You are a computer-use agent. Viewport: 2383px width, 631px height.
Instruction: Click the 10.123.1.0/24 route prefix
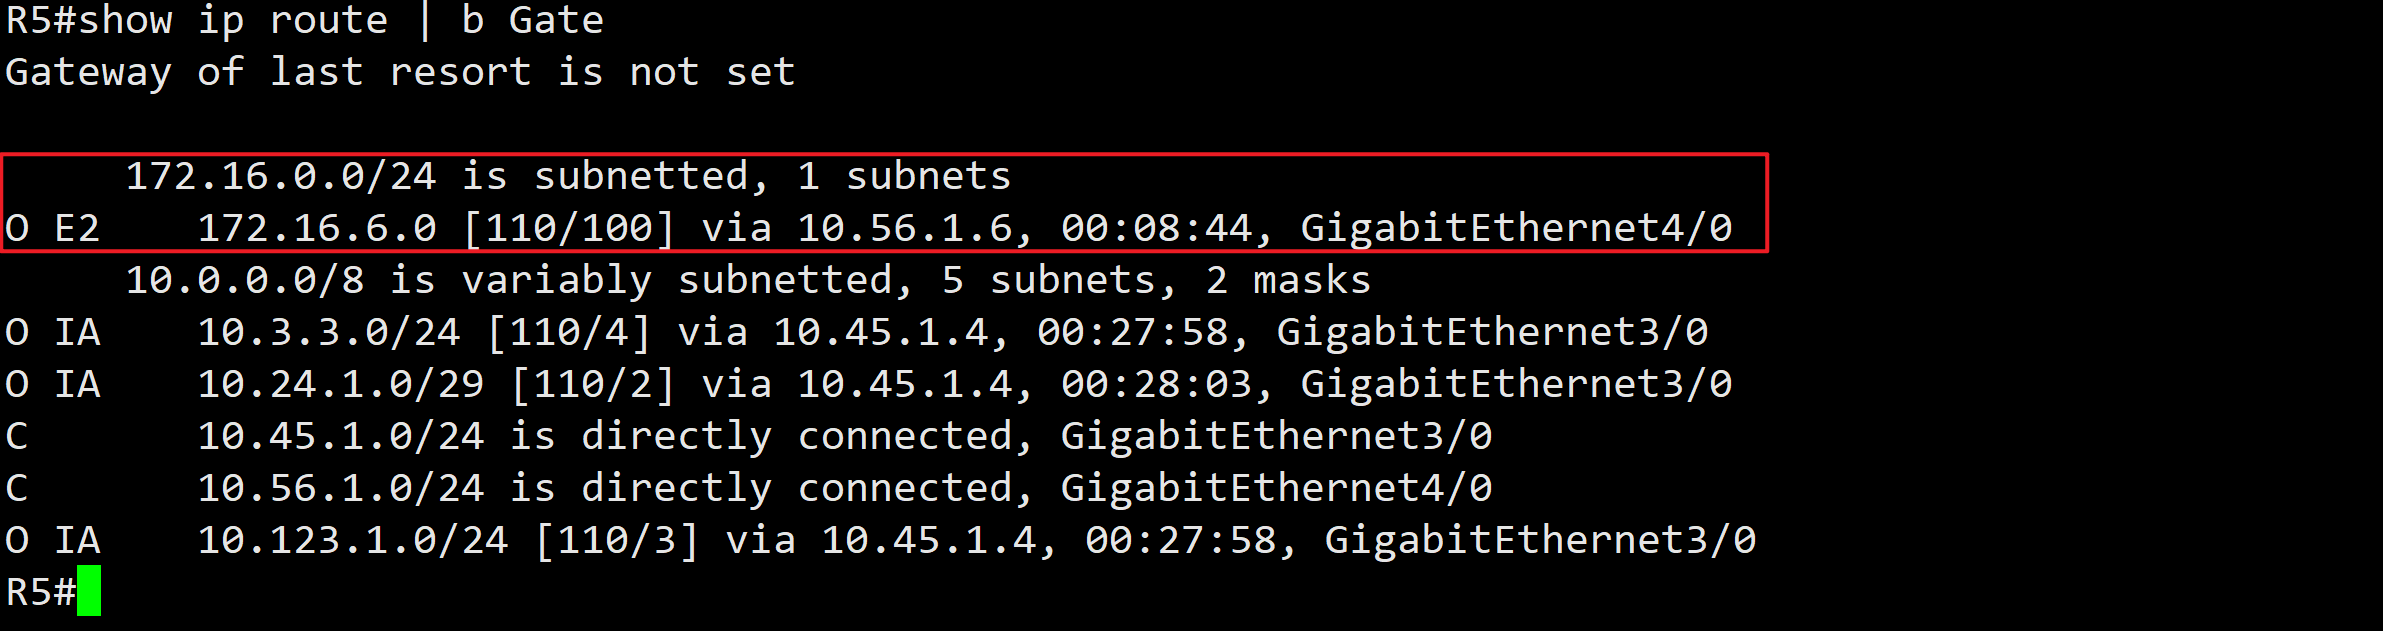(x=353, y=541)
